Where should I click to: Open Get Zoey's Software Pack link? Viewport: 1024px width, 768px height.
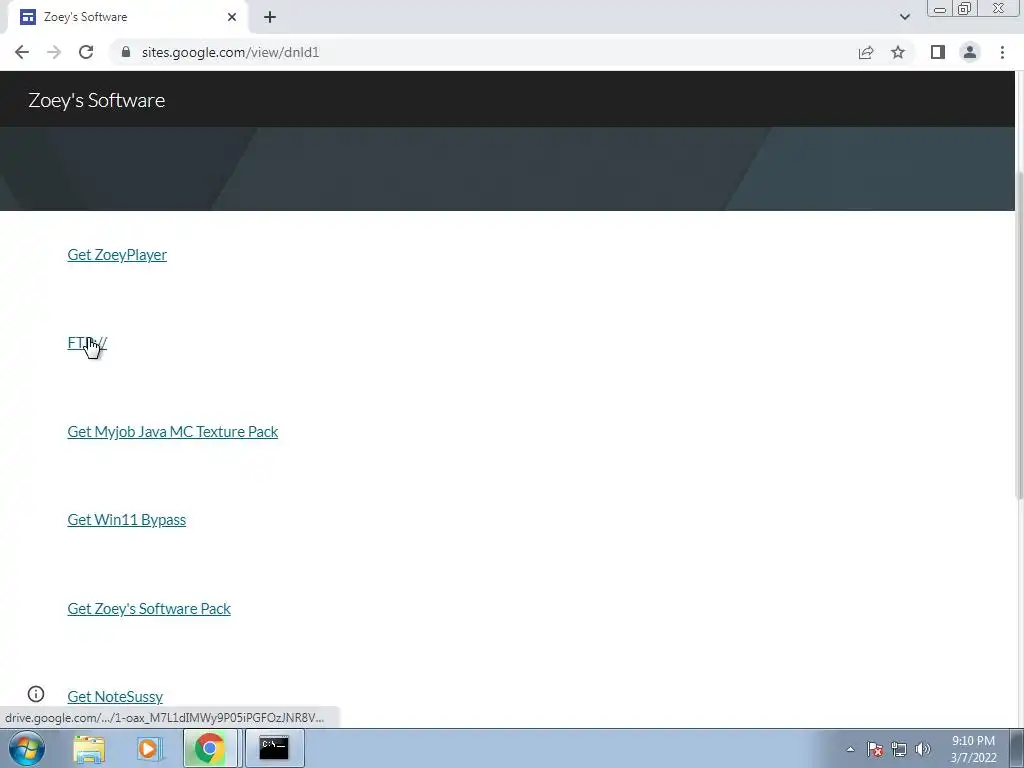click(149, 609)
